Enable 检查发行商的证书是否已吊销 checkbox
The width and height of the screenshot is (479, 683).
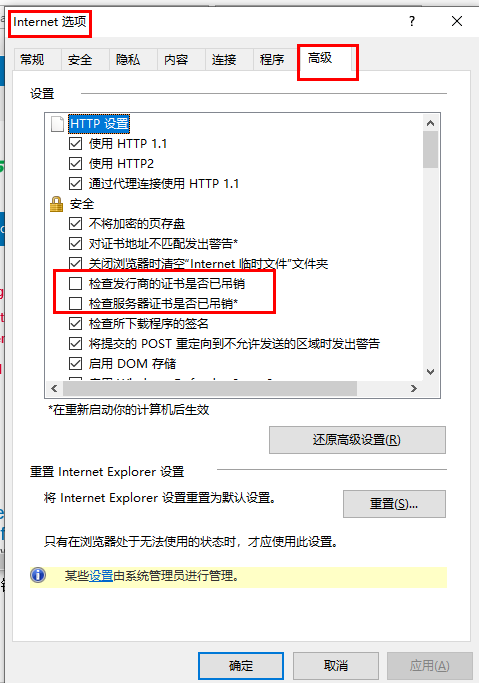(75, 284)
